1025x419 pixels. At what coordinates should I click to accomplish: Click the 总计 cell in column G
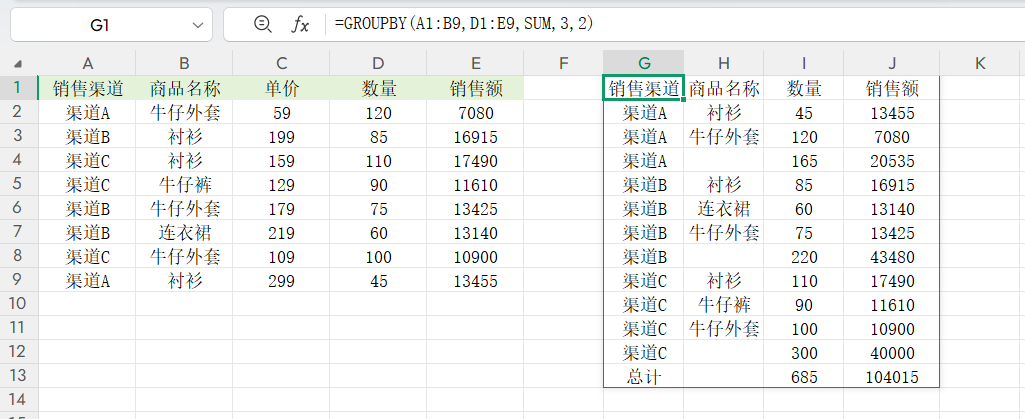644,376
